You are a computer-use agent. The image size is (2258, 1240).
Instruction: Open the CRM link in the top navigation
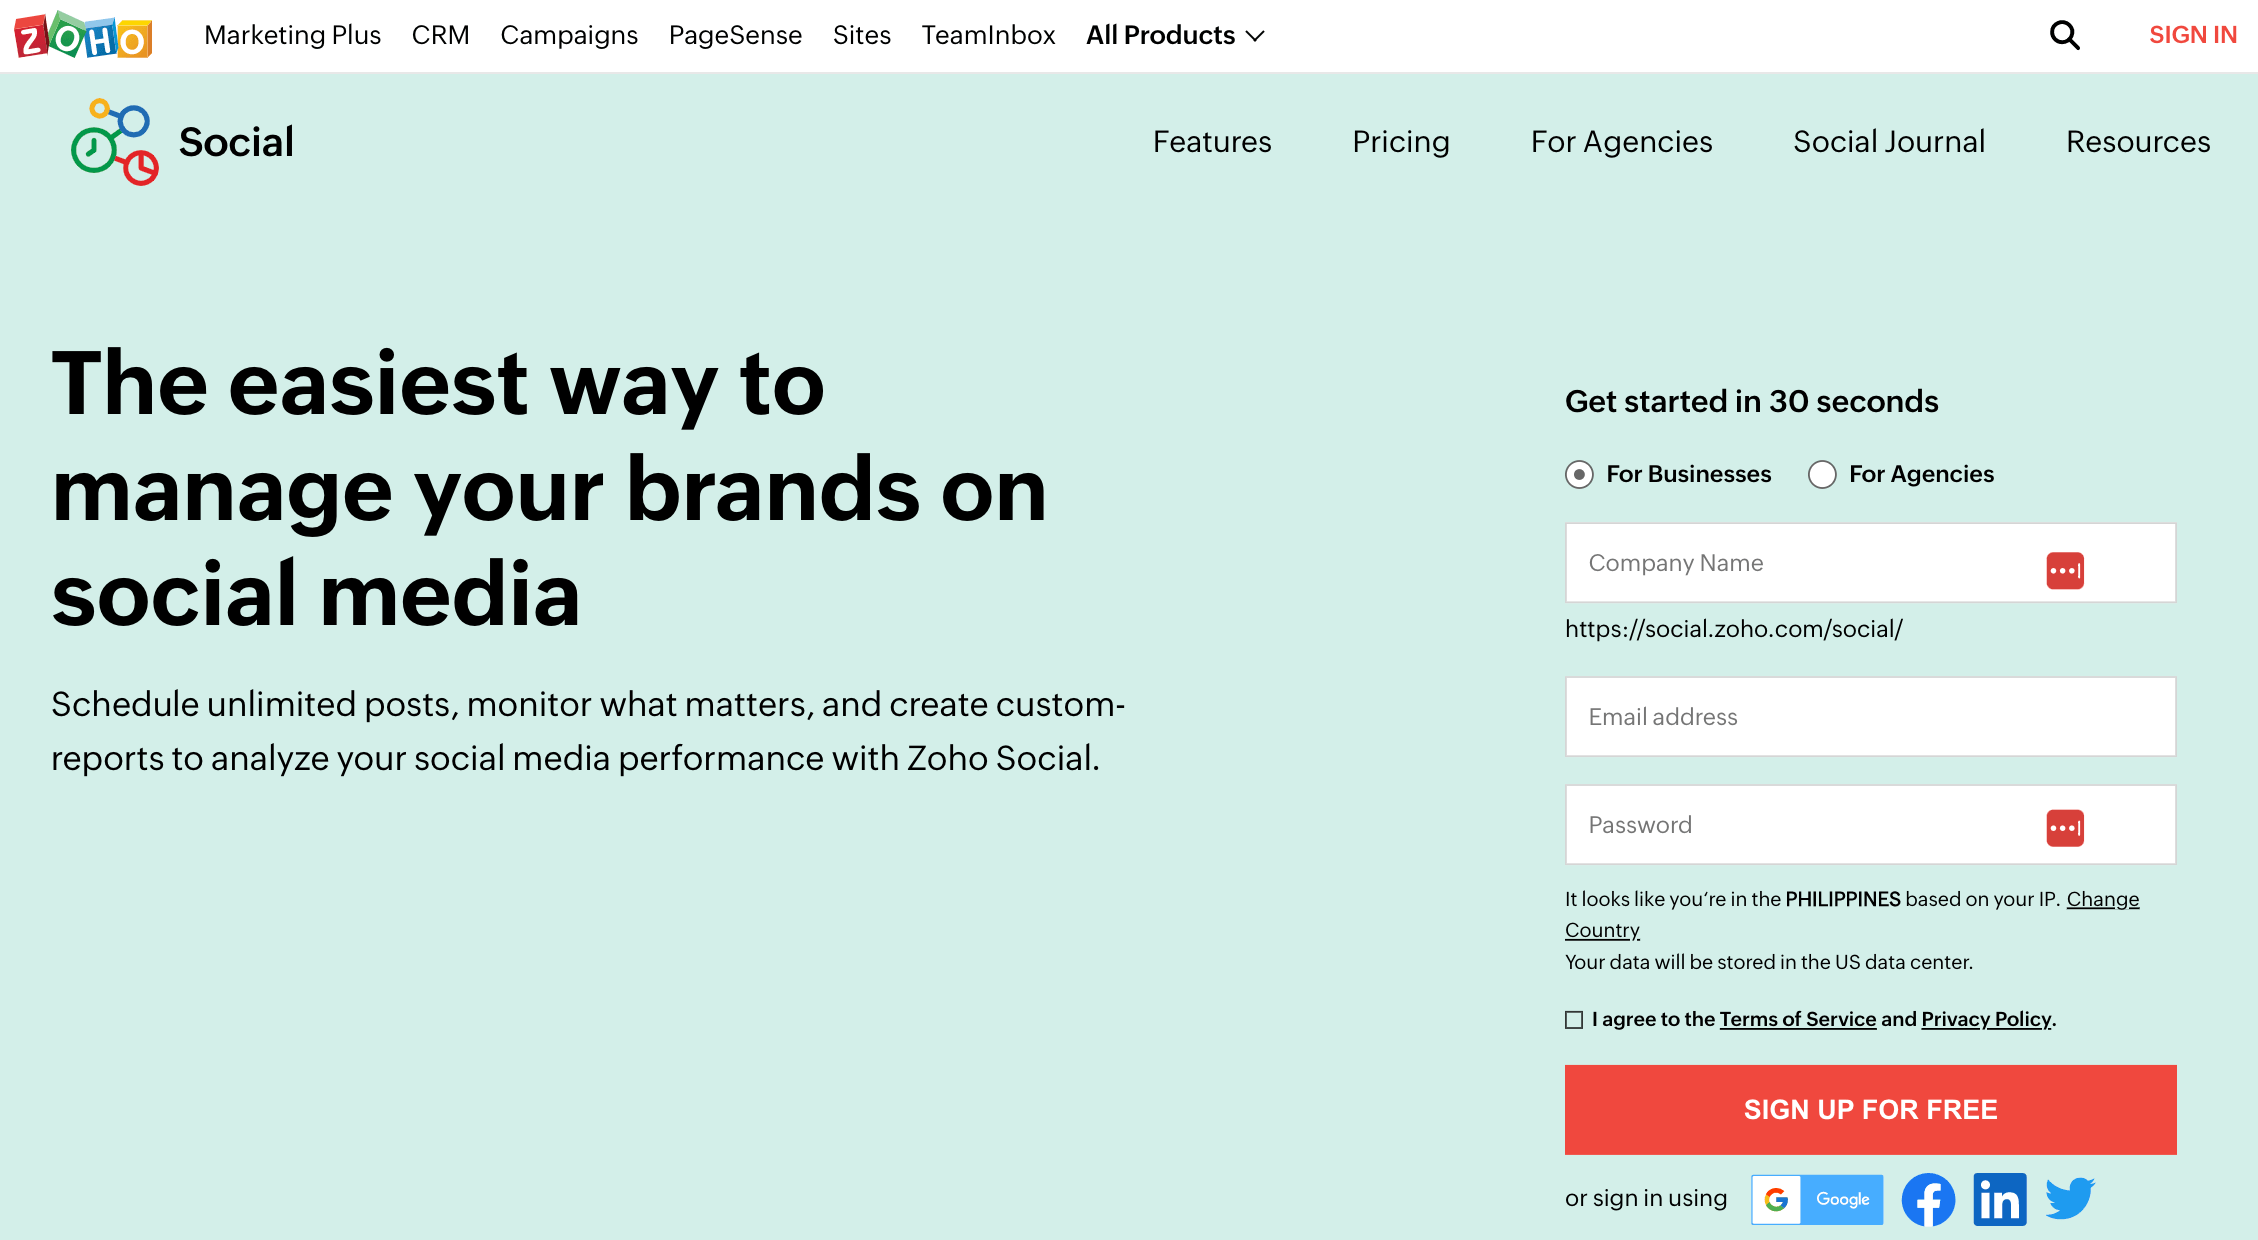point(441,35)
